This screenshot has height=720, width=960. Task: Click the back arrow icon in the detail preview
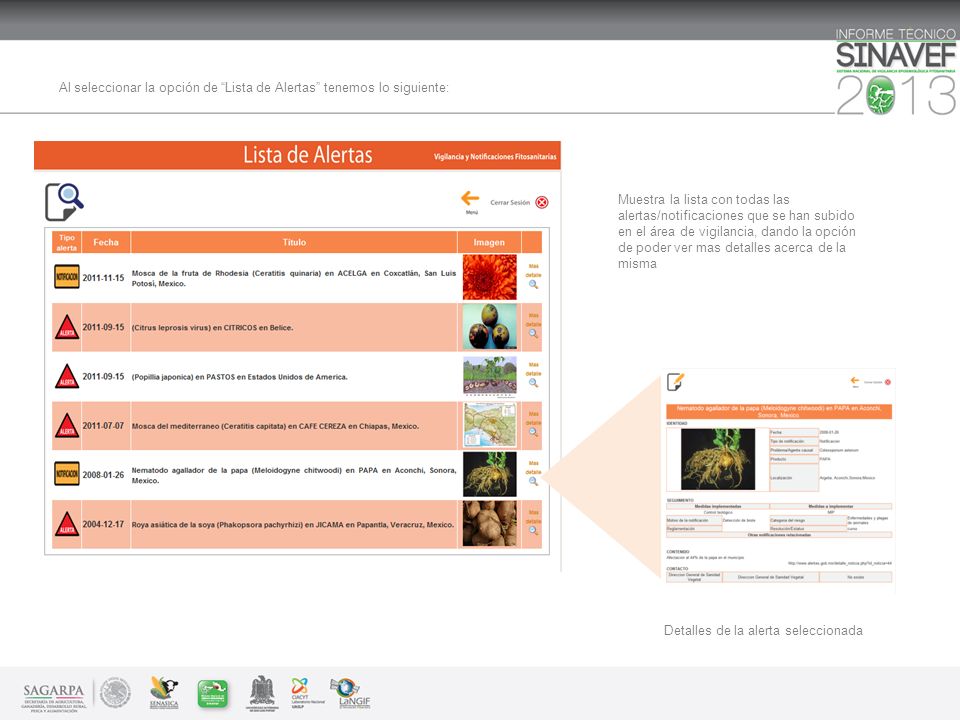pyautogui.click(x=855, y=381)
